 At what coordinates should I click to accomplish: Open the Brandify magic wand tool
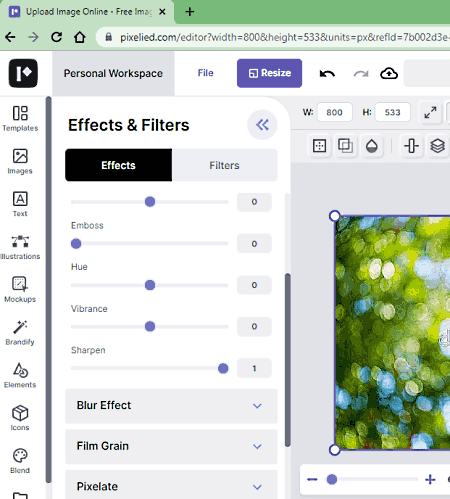20,332
